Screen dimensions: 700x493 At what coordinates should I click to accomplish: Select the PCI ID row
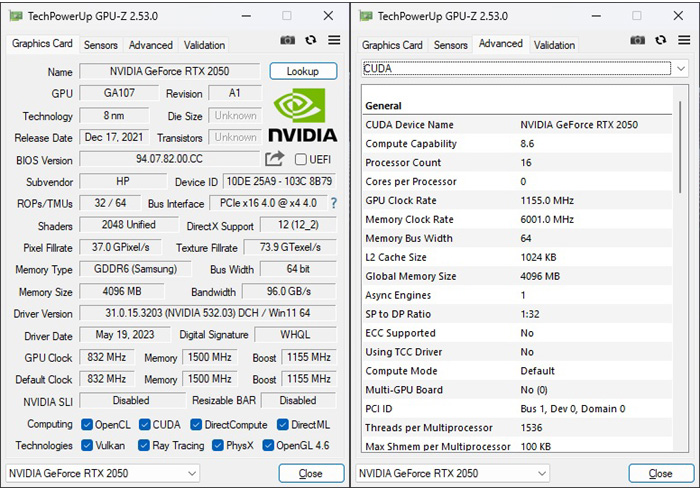pos(518,409)
